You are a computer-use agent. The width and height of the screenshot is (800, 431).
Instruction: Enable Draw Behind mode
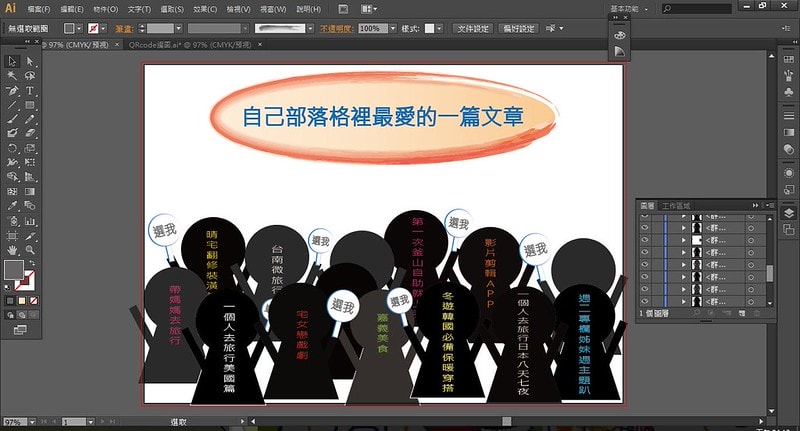[x=22, y=315]
